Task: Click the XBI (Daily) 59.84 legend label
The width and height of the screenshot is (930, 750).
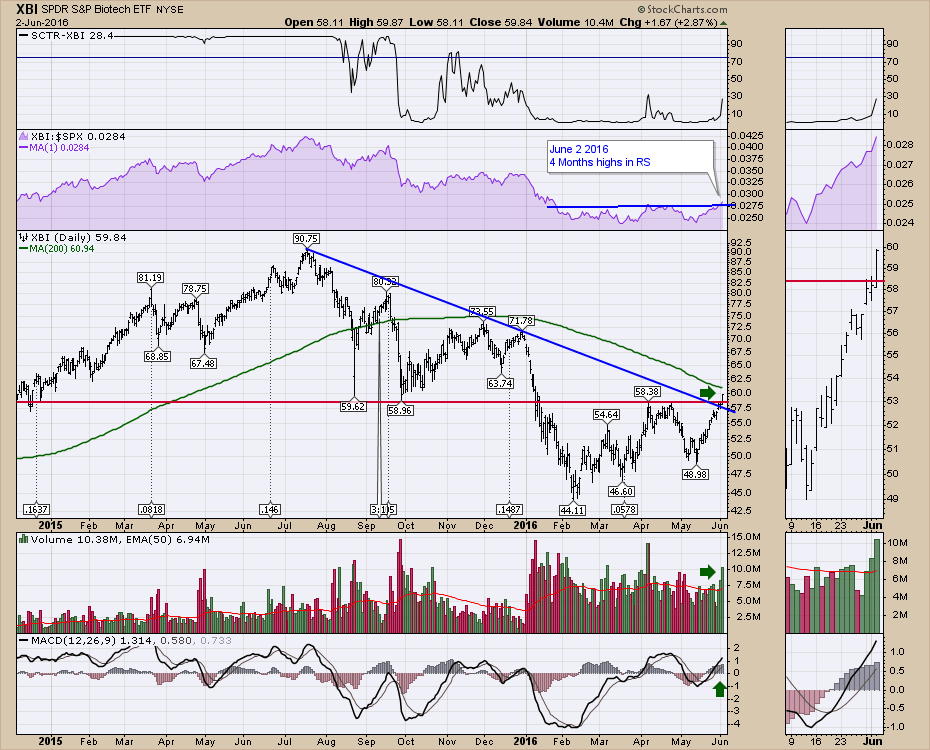Action: 73,237
